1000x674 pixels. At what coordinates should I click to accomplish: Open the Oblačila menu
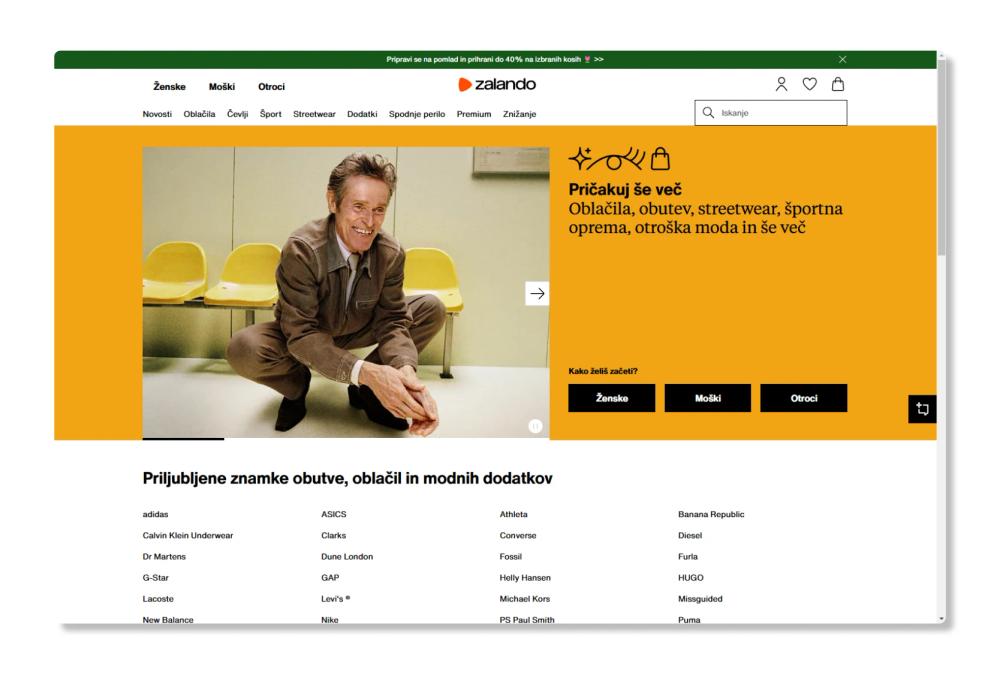click(x=199, y=114)
